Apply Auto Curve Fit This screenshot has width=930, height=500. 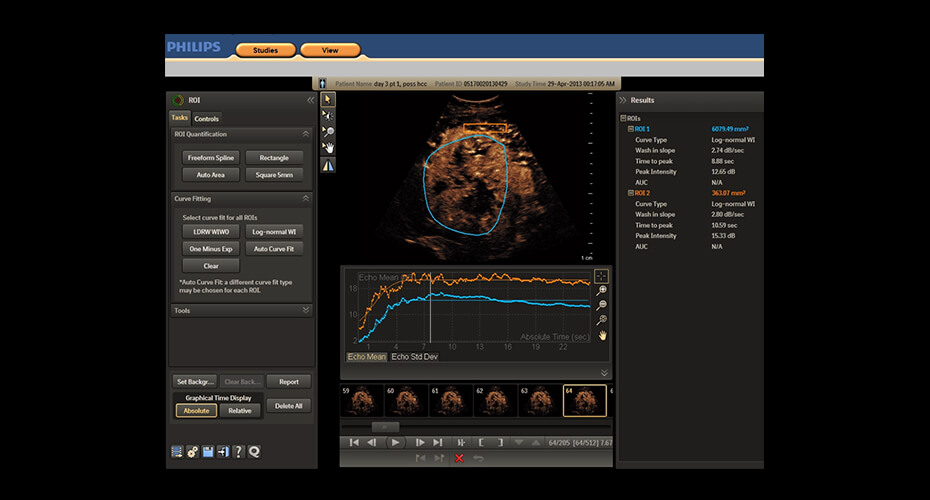point(273,248)
